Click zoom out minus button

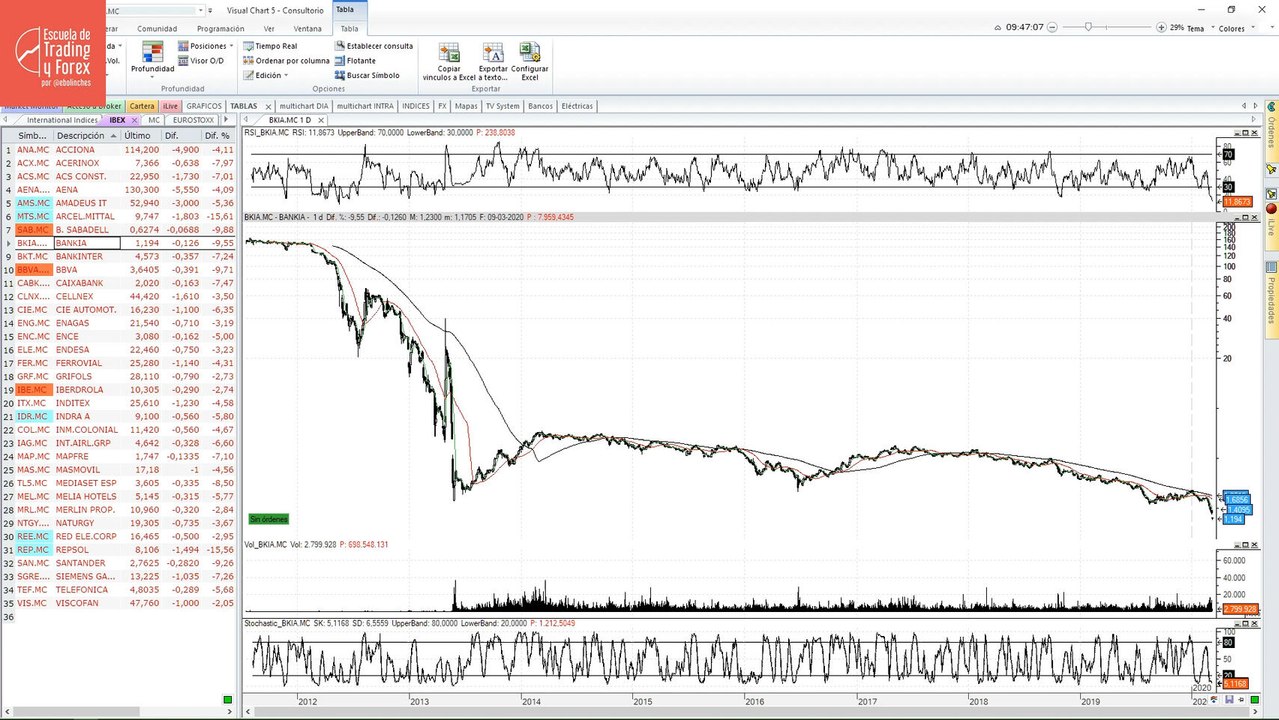coord(1054,27)
